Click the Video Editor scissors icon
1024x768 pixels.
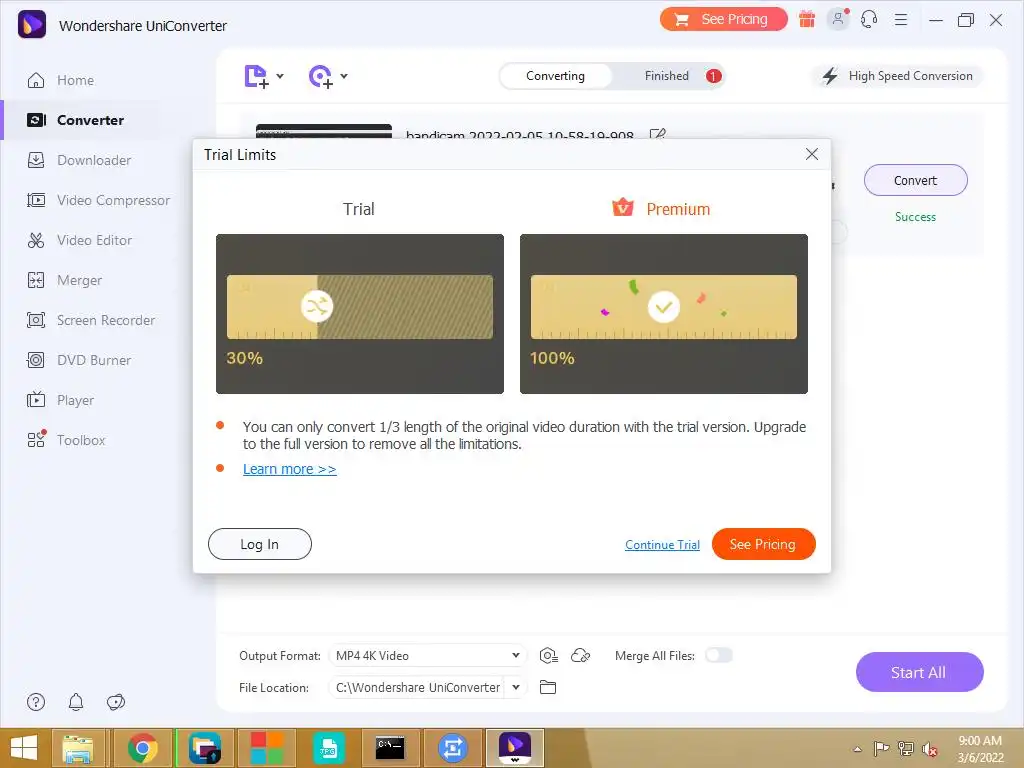tap(36, 240)
